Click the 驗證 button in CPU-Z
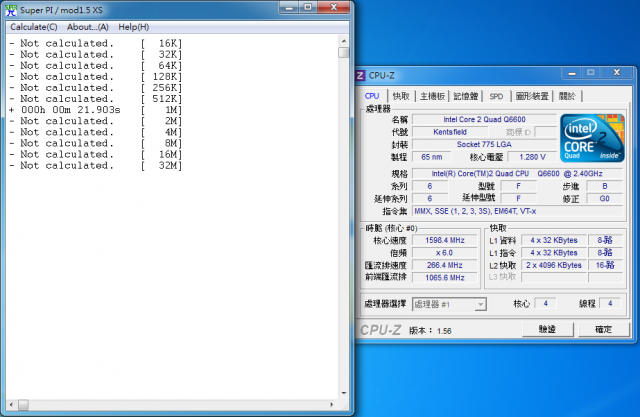Image resolution: width=640 pixels, height=417 pixels. coord(548,329)
